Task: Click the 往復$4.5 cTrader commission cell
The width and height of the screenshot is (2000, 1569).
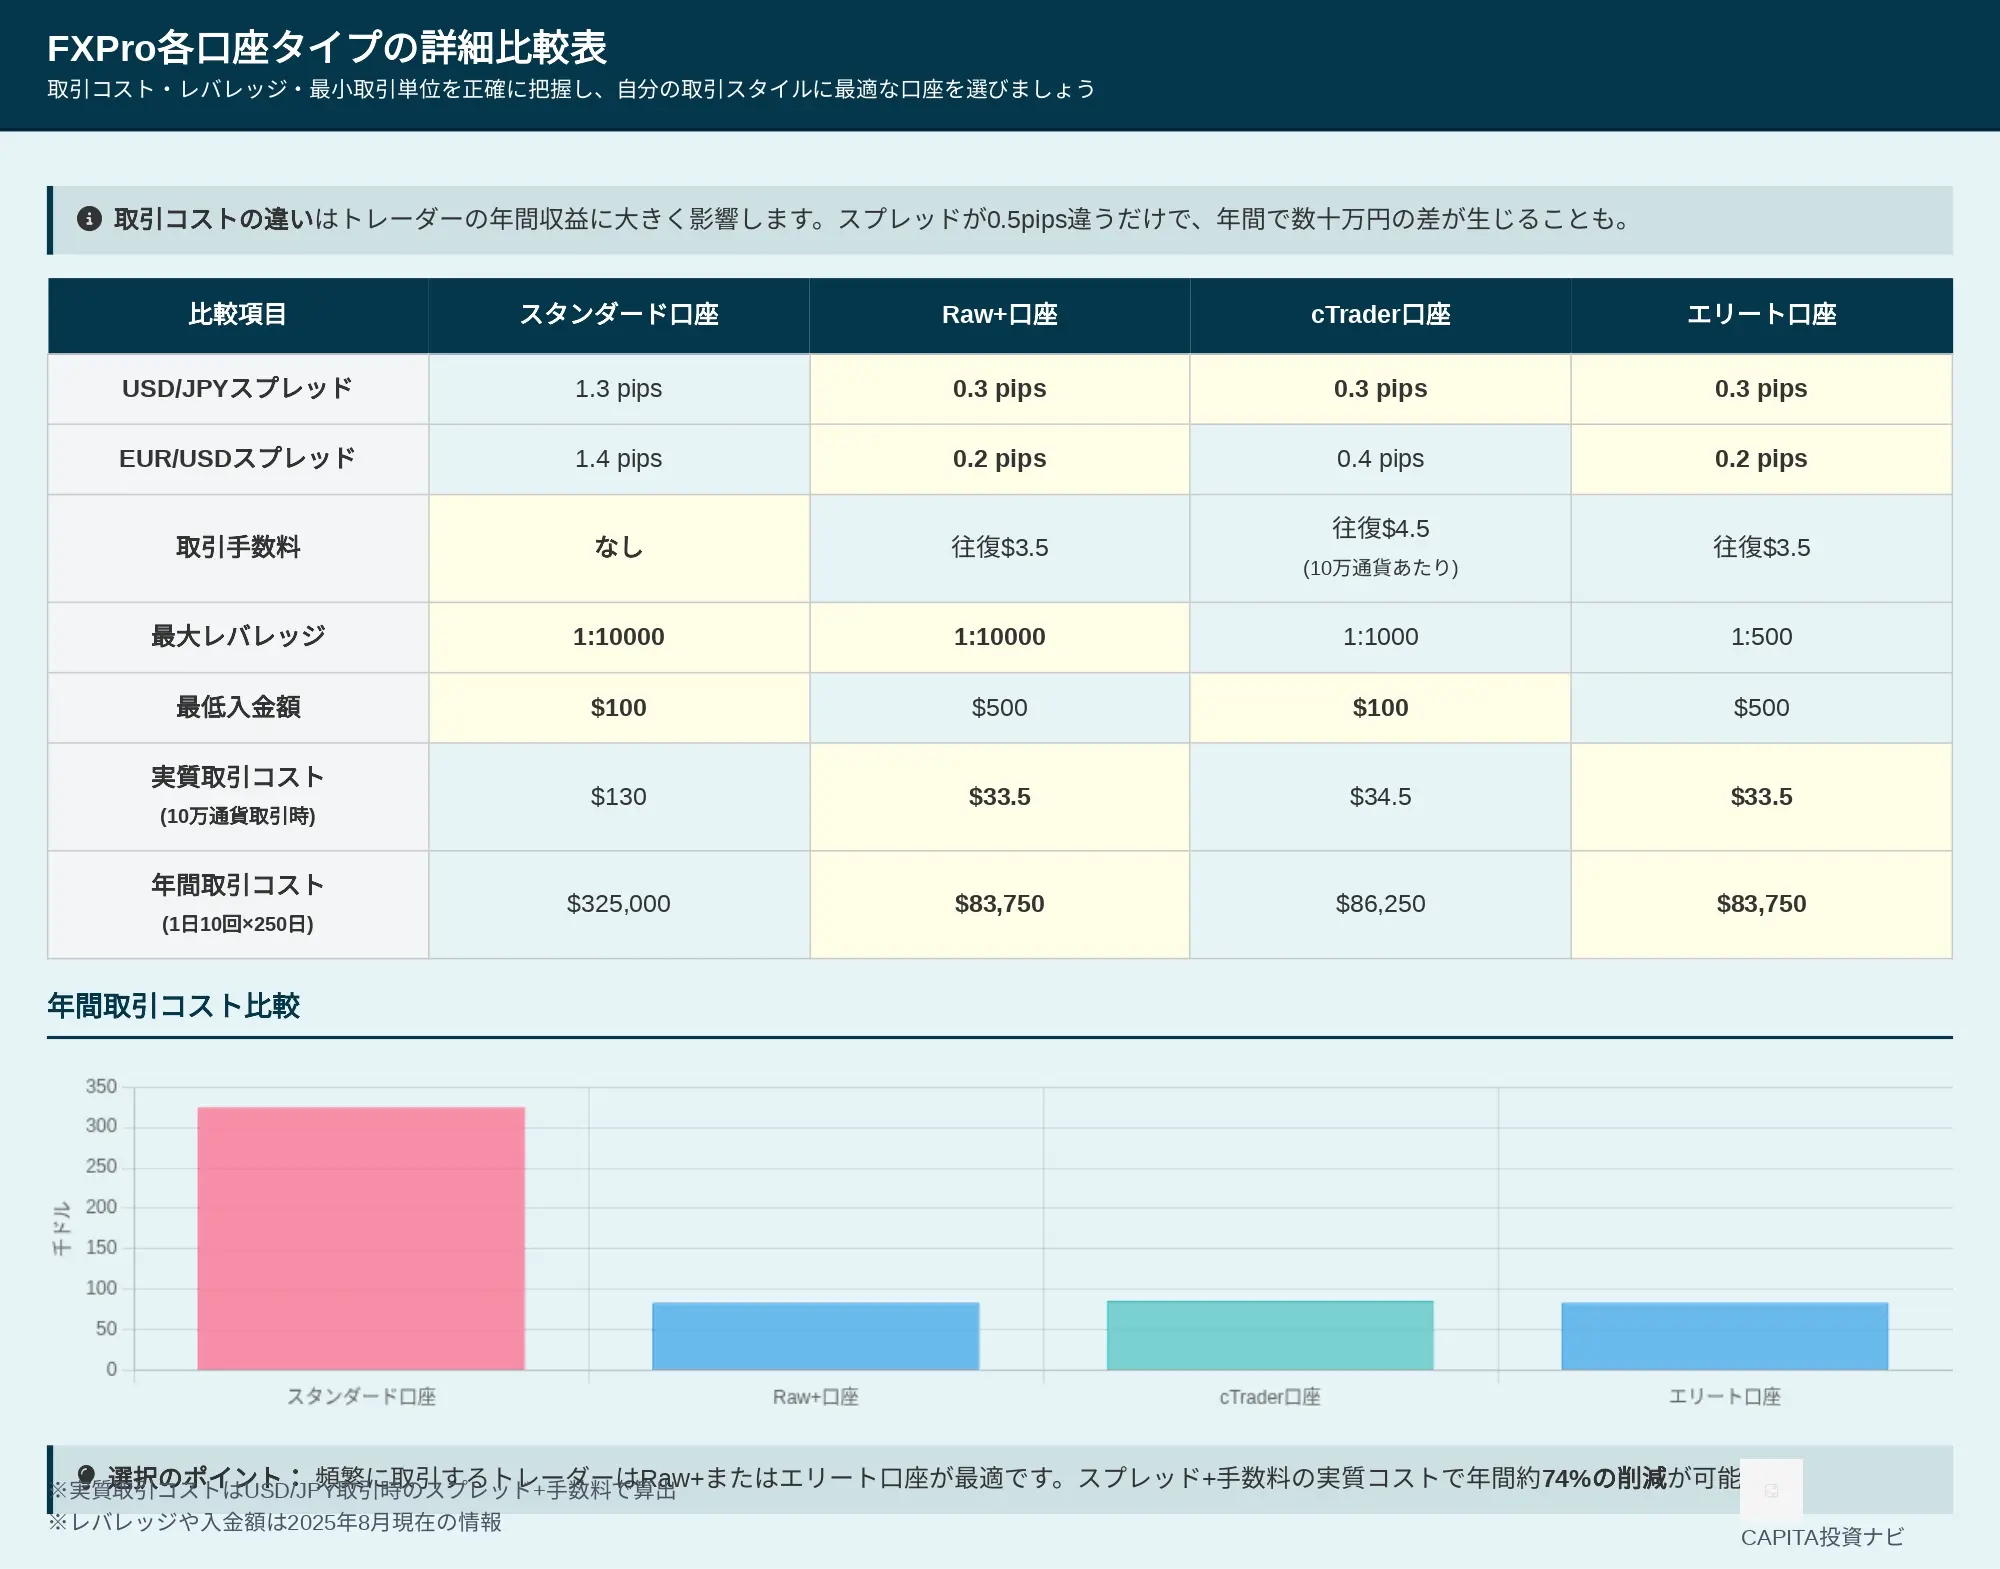Action: 1381,548
